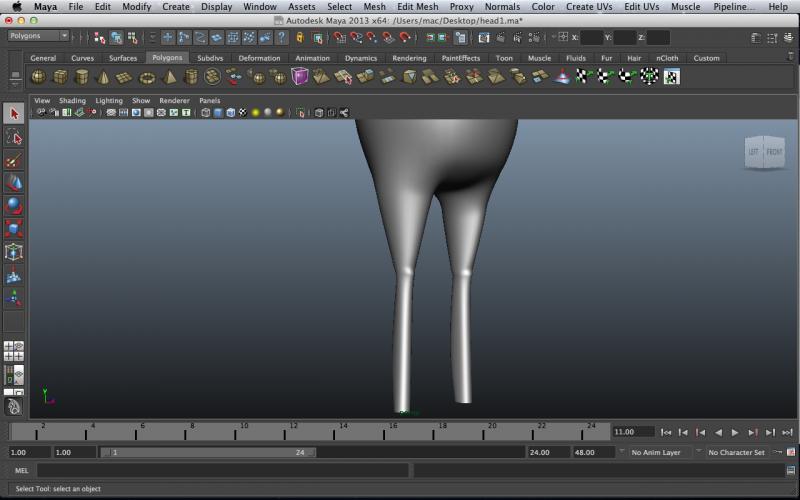Toggle smooth shade all cube in panel toolbar
The width and height of the screenshot is (800, 500).
point(217,113)
